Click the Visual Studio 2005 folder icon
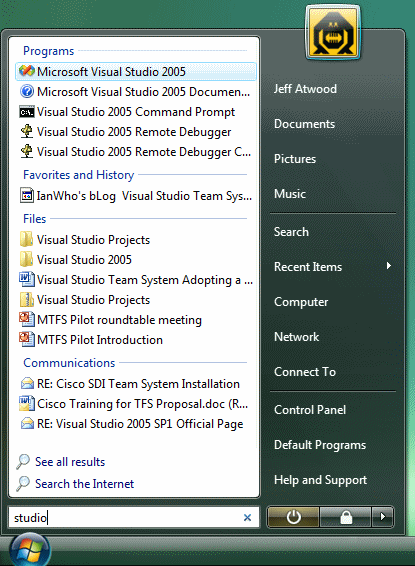This screenshot has height=566, width=415. [27, 259]
